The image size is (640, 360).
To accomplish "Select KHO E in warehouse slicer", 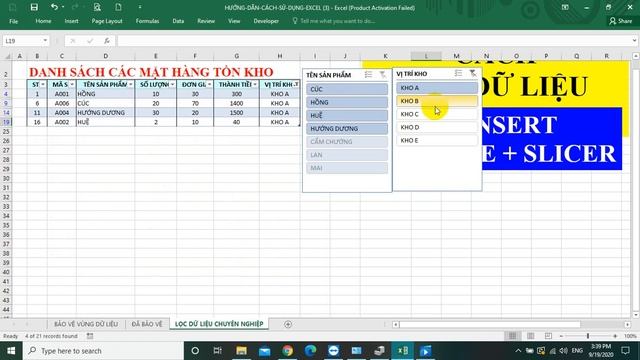I will tap(437, 140).
